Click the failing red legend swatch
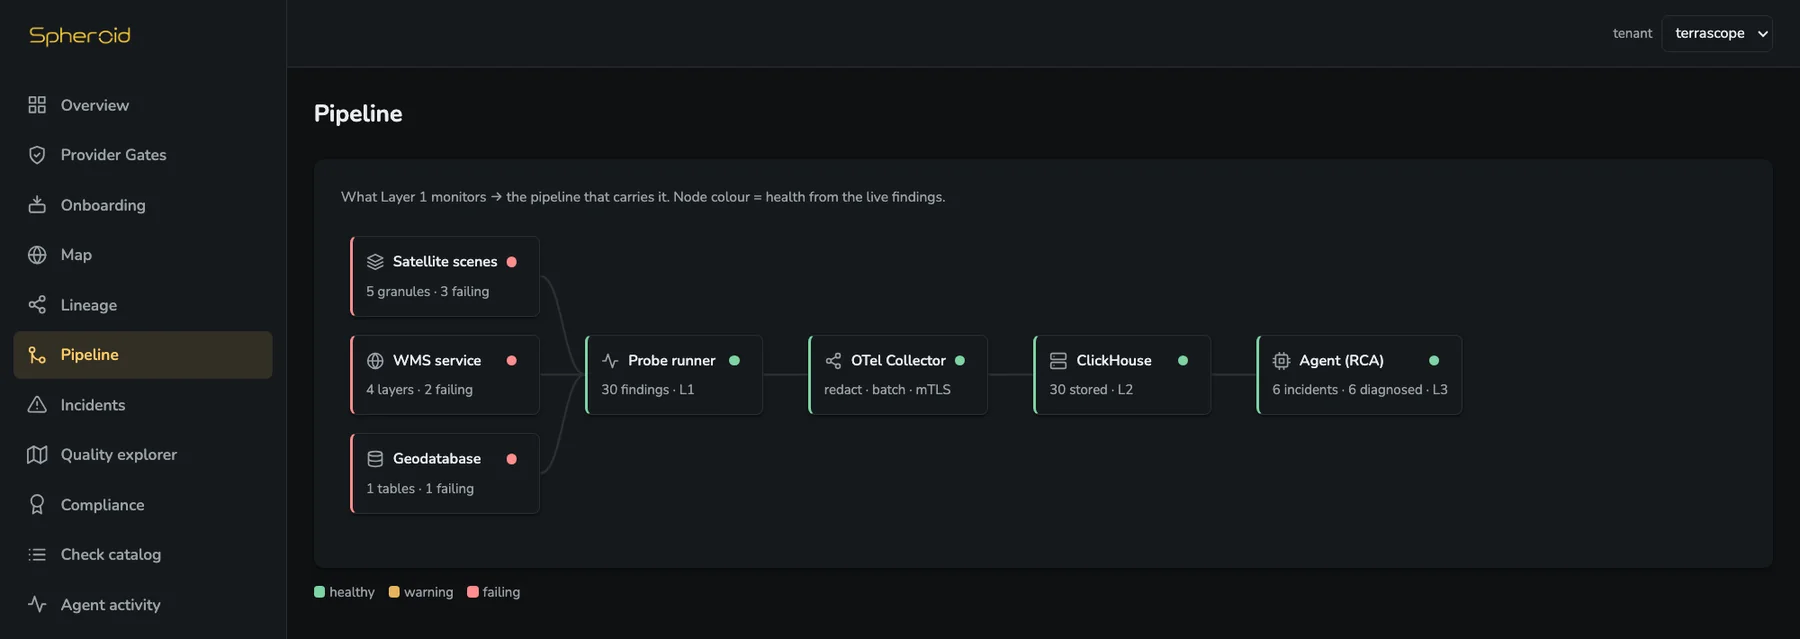This screenshot has height=639, width=1800. point(473,592)
